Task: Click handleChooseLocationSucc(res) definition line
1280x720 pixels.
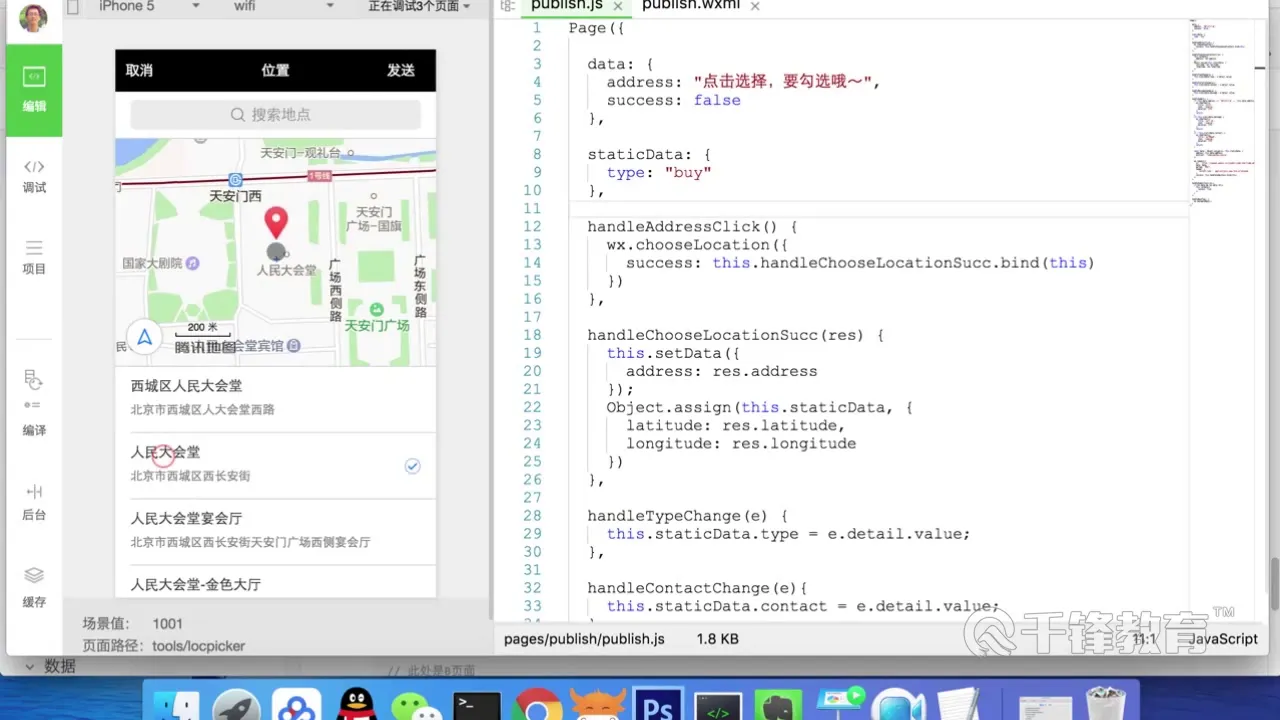Action: (735, 335)
